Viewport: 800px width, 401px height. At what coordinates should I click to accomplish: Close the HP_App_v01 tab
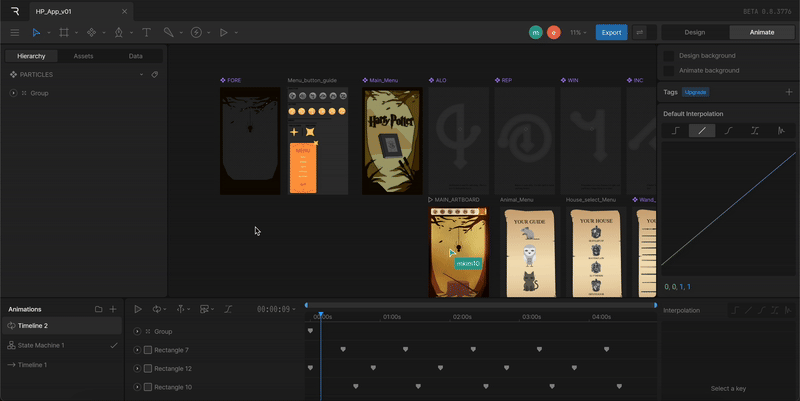124,11
